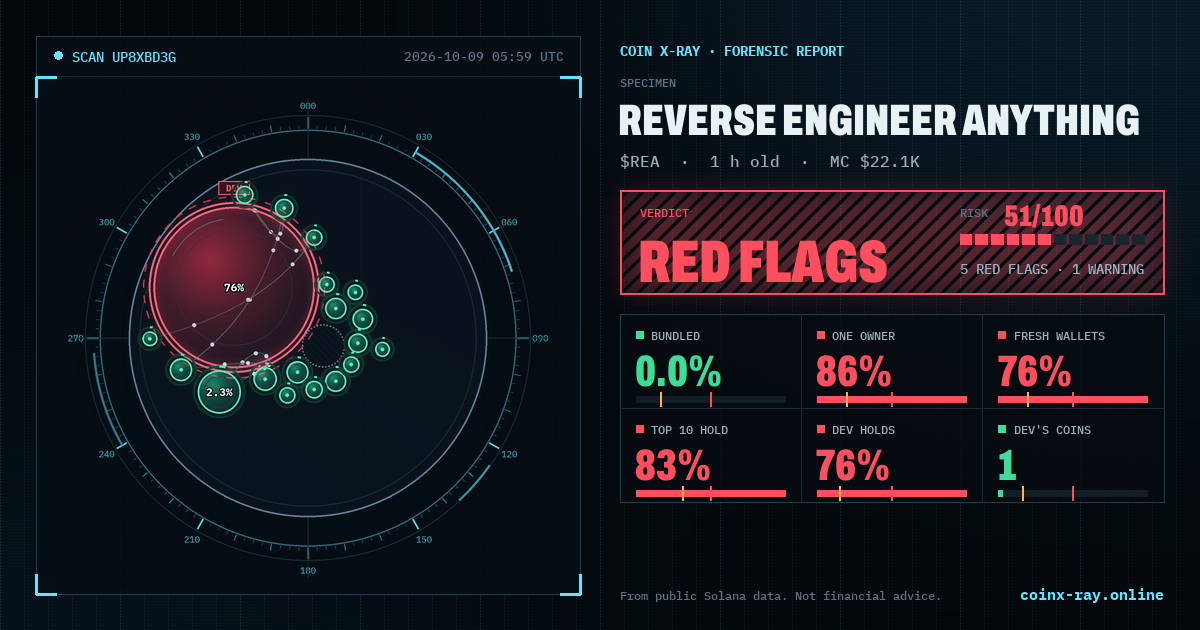Click the red indicator square beside ONE OWNER
Image resolution: width=1200 pixels, height=630 pixels.
click(821, 335)
